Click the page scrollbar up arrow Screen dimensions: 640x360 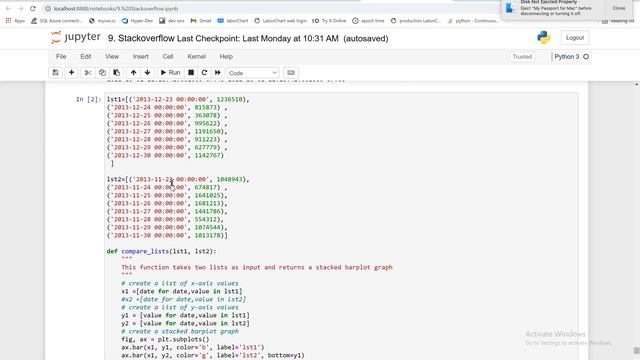point(637,84)
